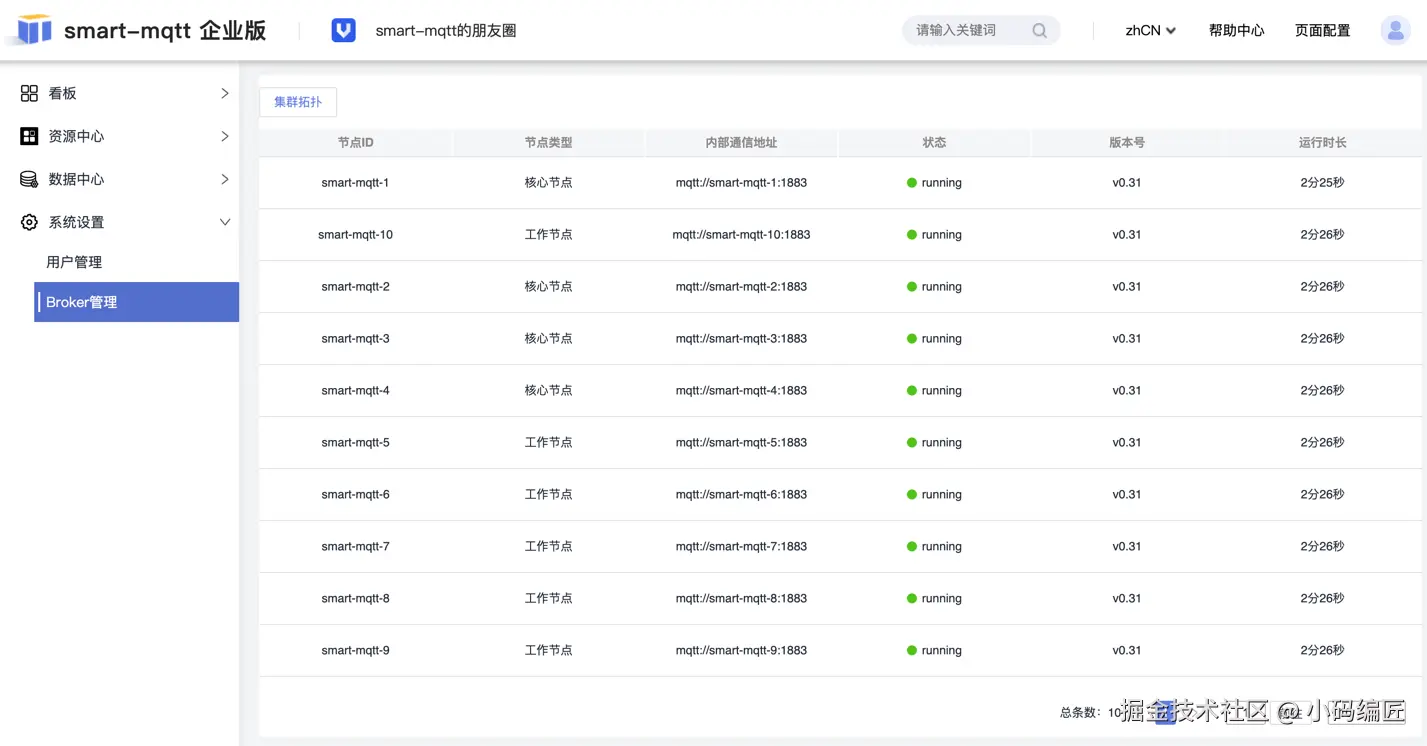Open 用户管理 submenu item
This screenshot has width=1427, height=746.
74,262
